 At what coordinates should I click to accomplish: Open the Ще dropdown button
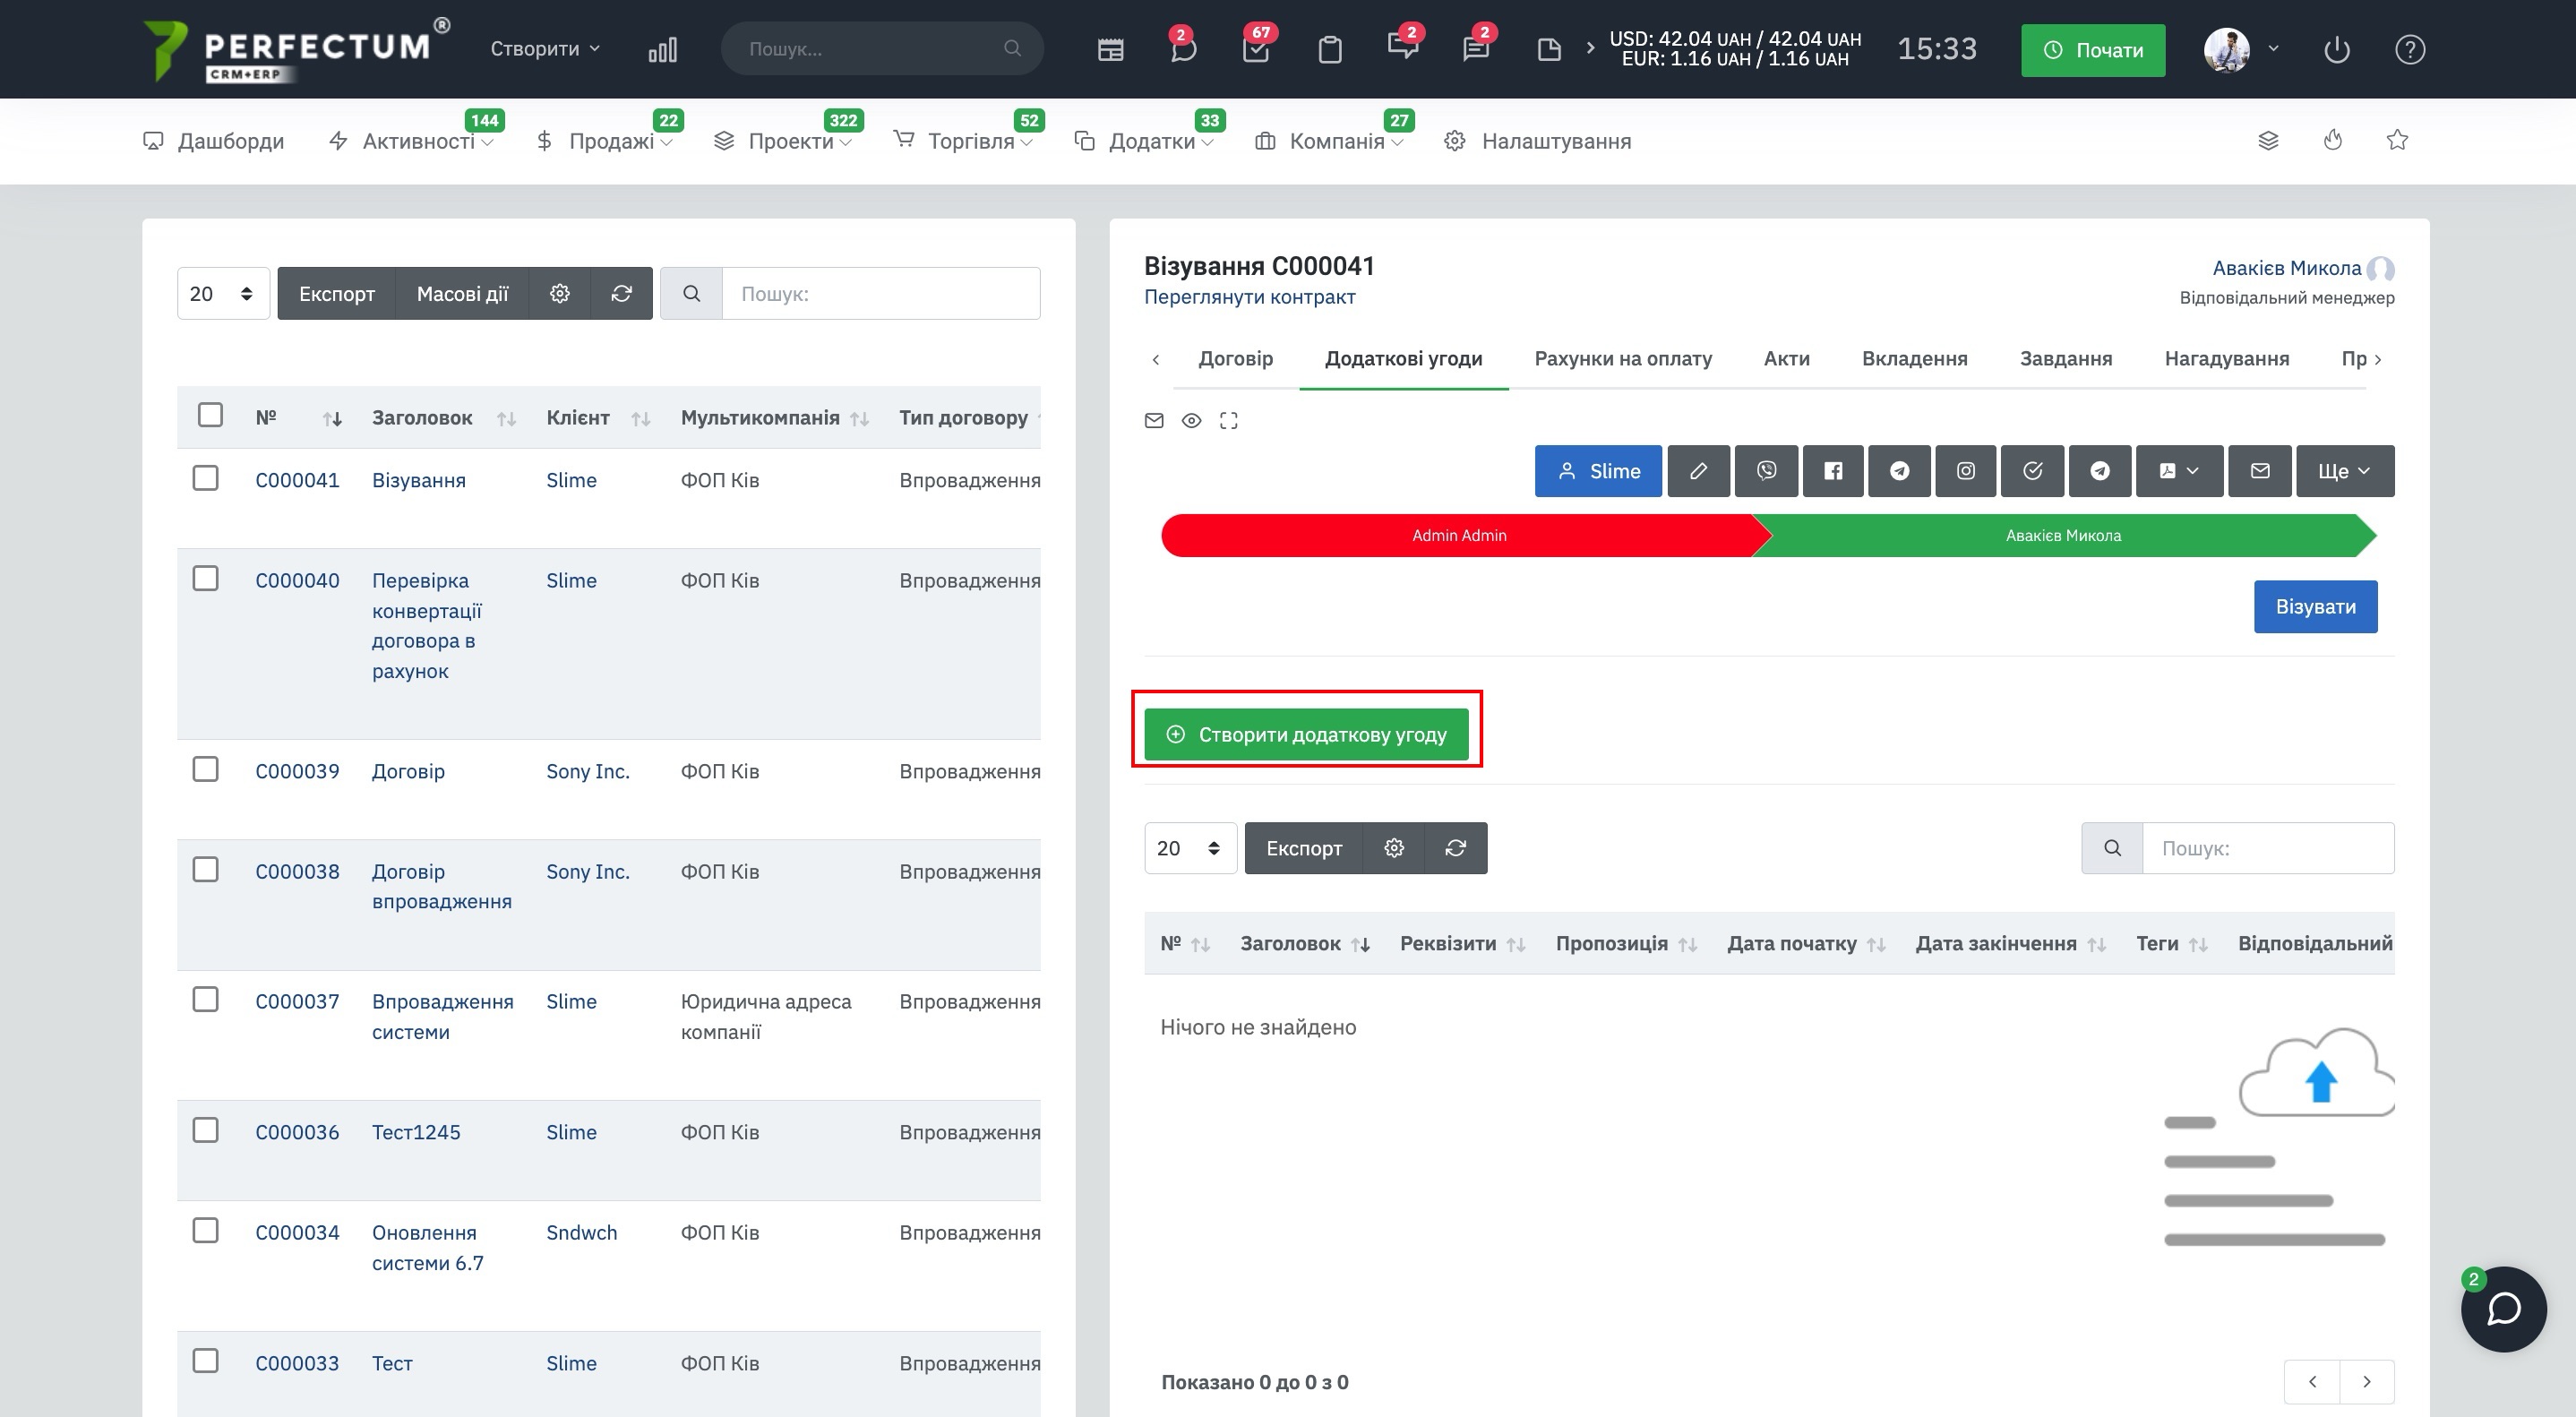pyautogui.click(x=2343, y=471)
